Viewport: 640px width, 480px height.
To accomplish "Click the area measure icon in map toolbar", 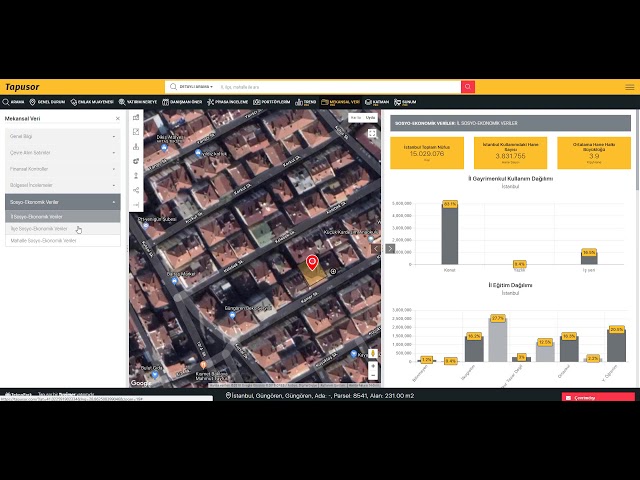I will [x=136, y=132].
